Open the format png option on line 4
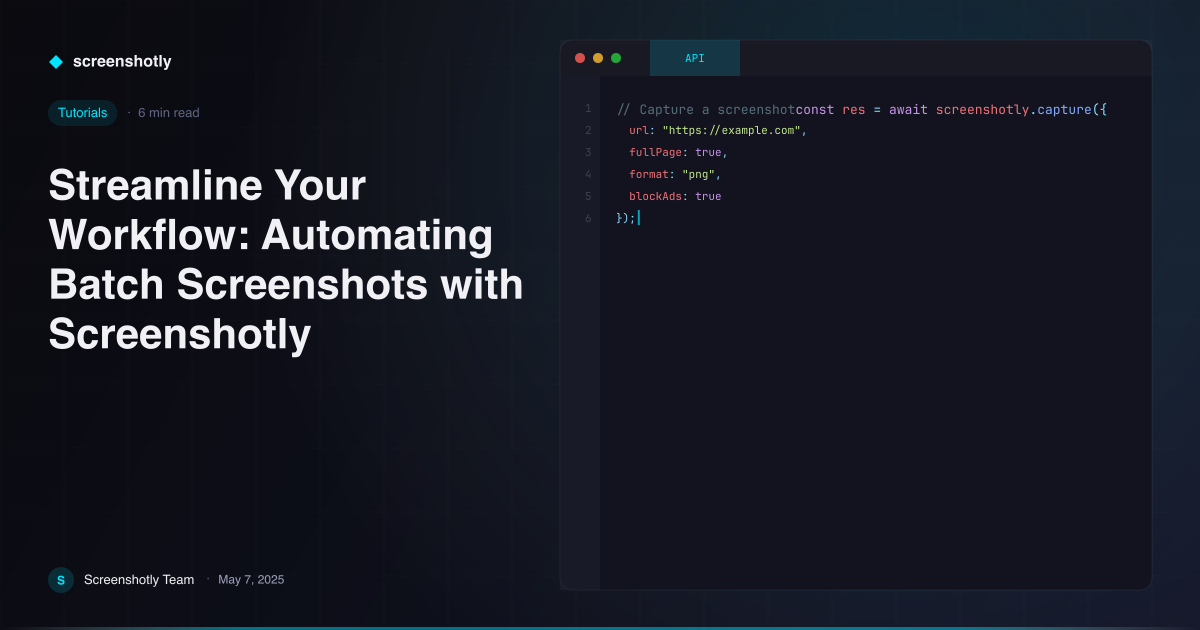 (700, 174)
